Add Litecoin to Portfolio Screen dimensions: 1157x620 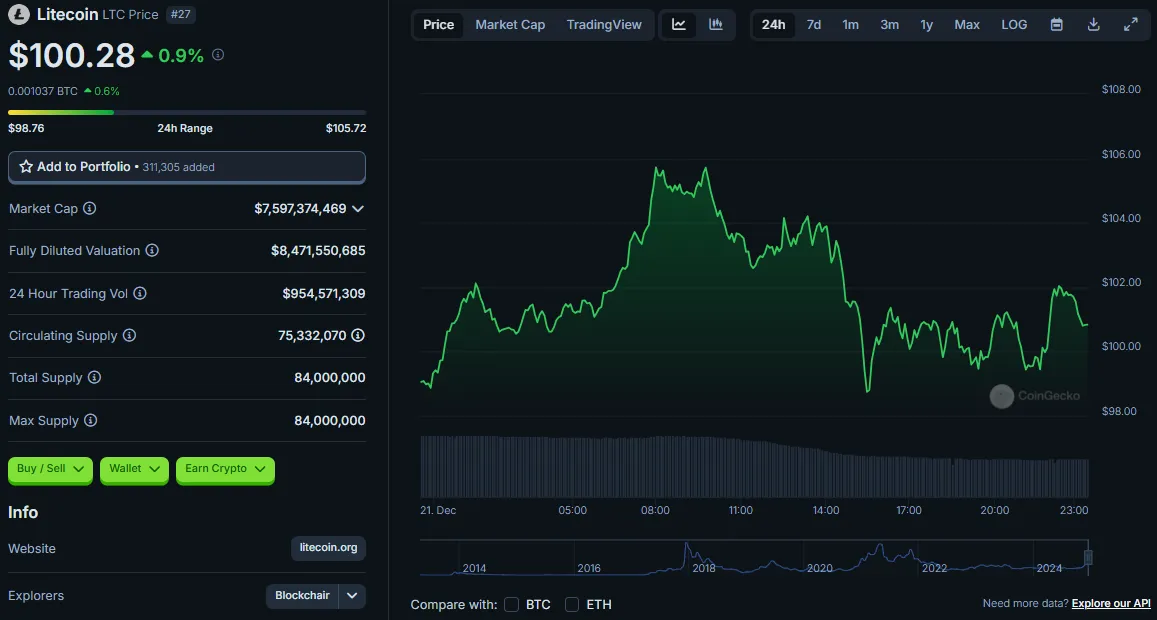[187, 167]
